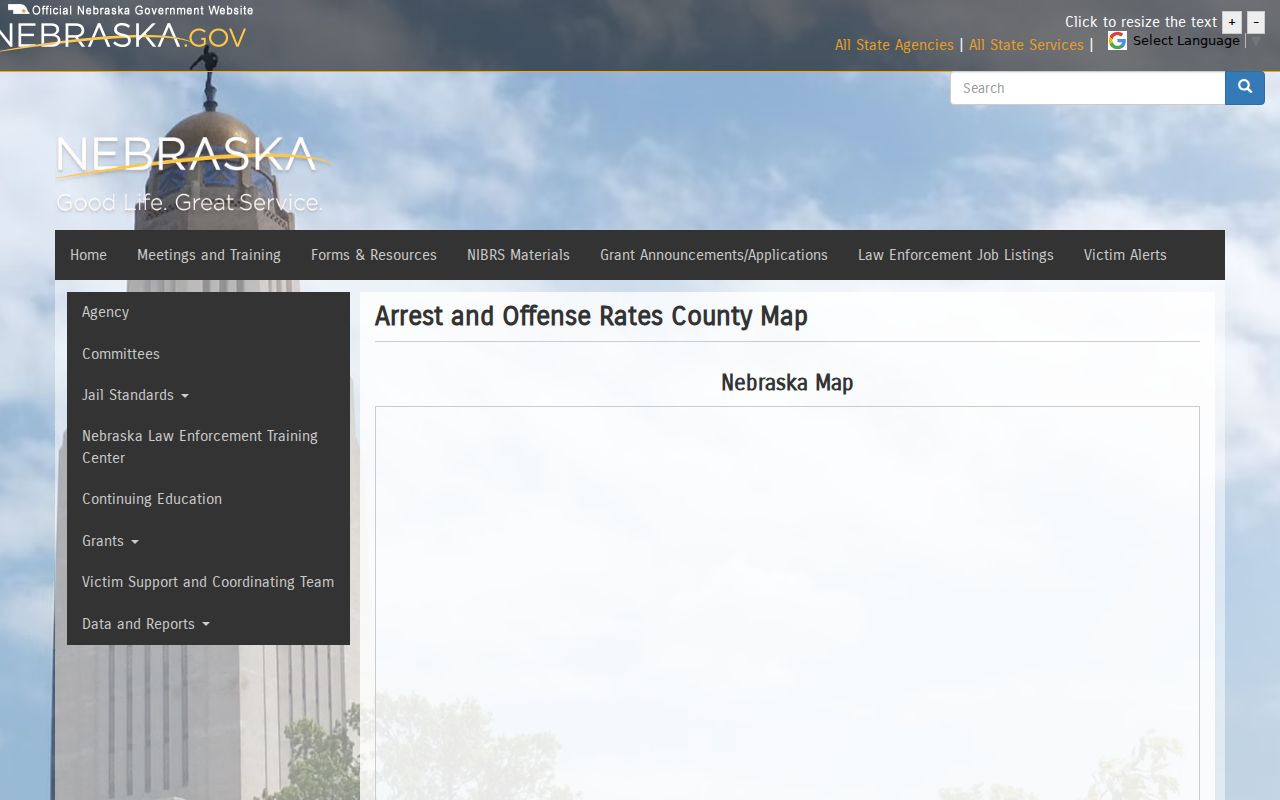
Task: Click the 'Click to resize the text' label
Action: pos(1141,22)
